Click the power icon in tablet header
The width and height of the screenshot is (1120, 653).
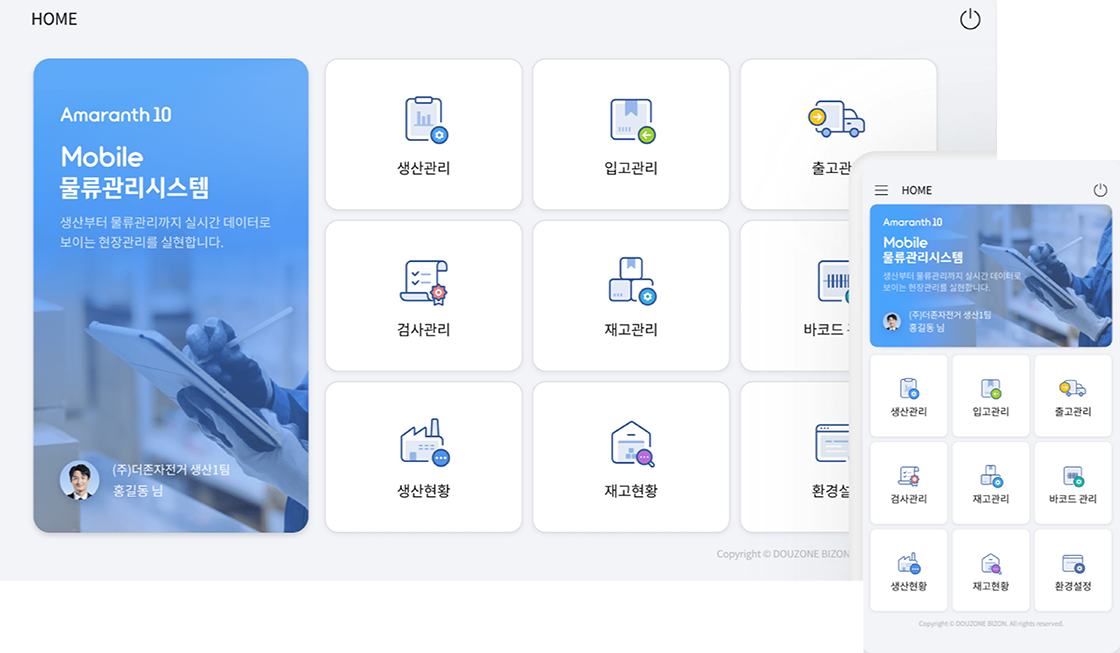click(x=970, y=19)
